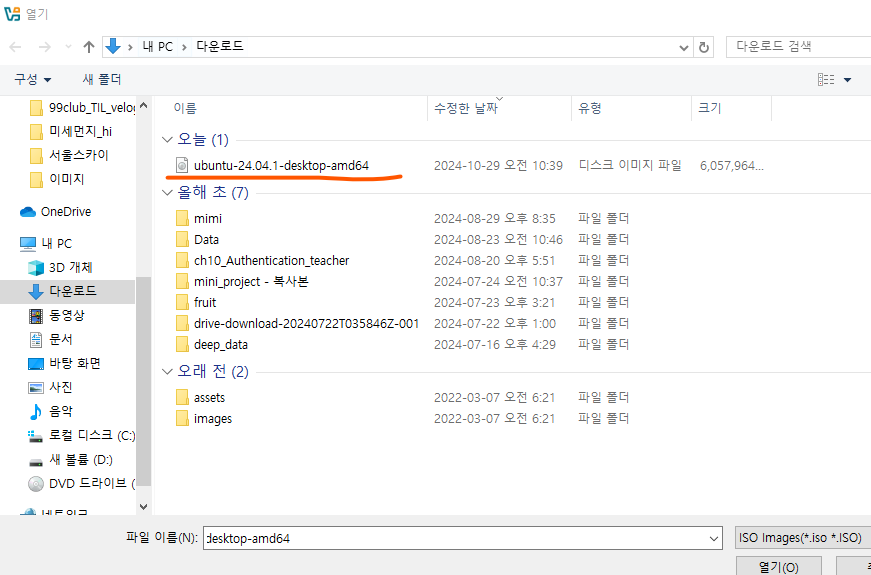This screenshot has width=871, height=575.
Task: Click 다운로드 breadcrumb in address bar
Action: 220,47
